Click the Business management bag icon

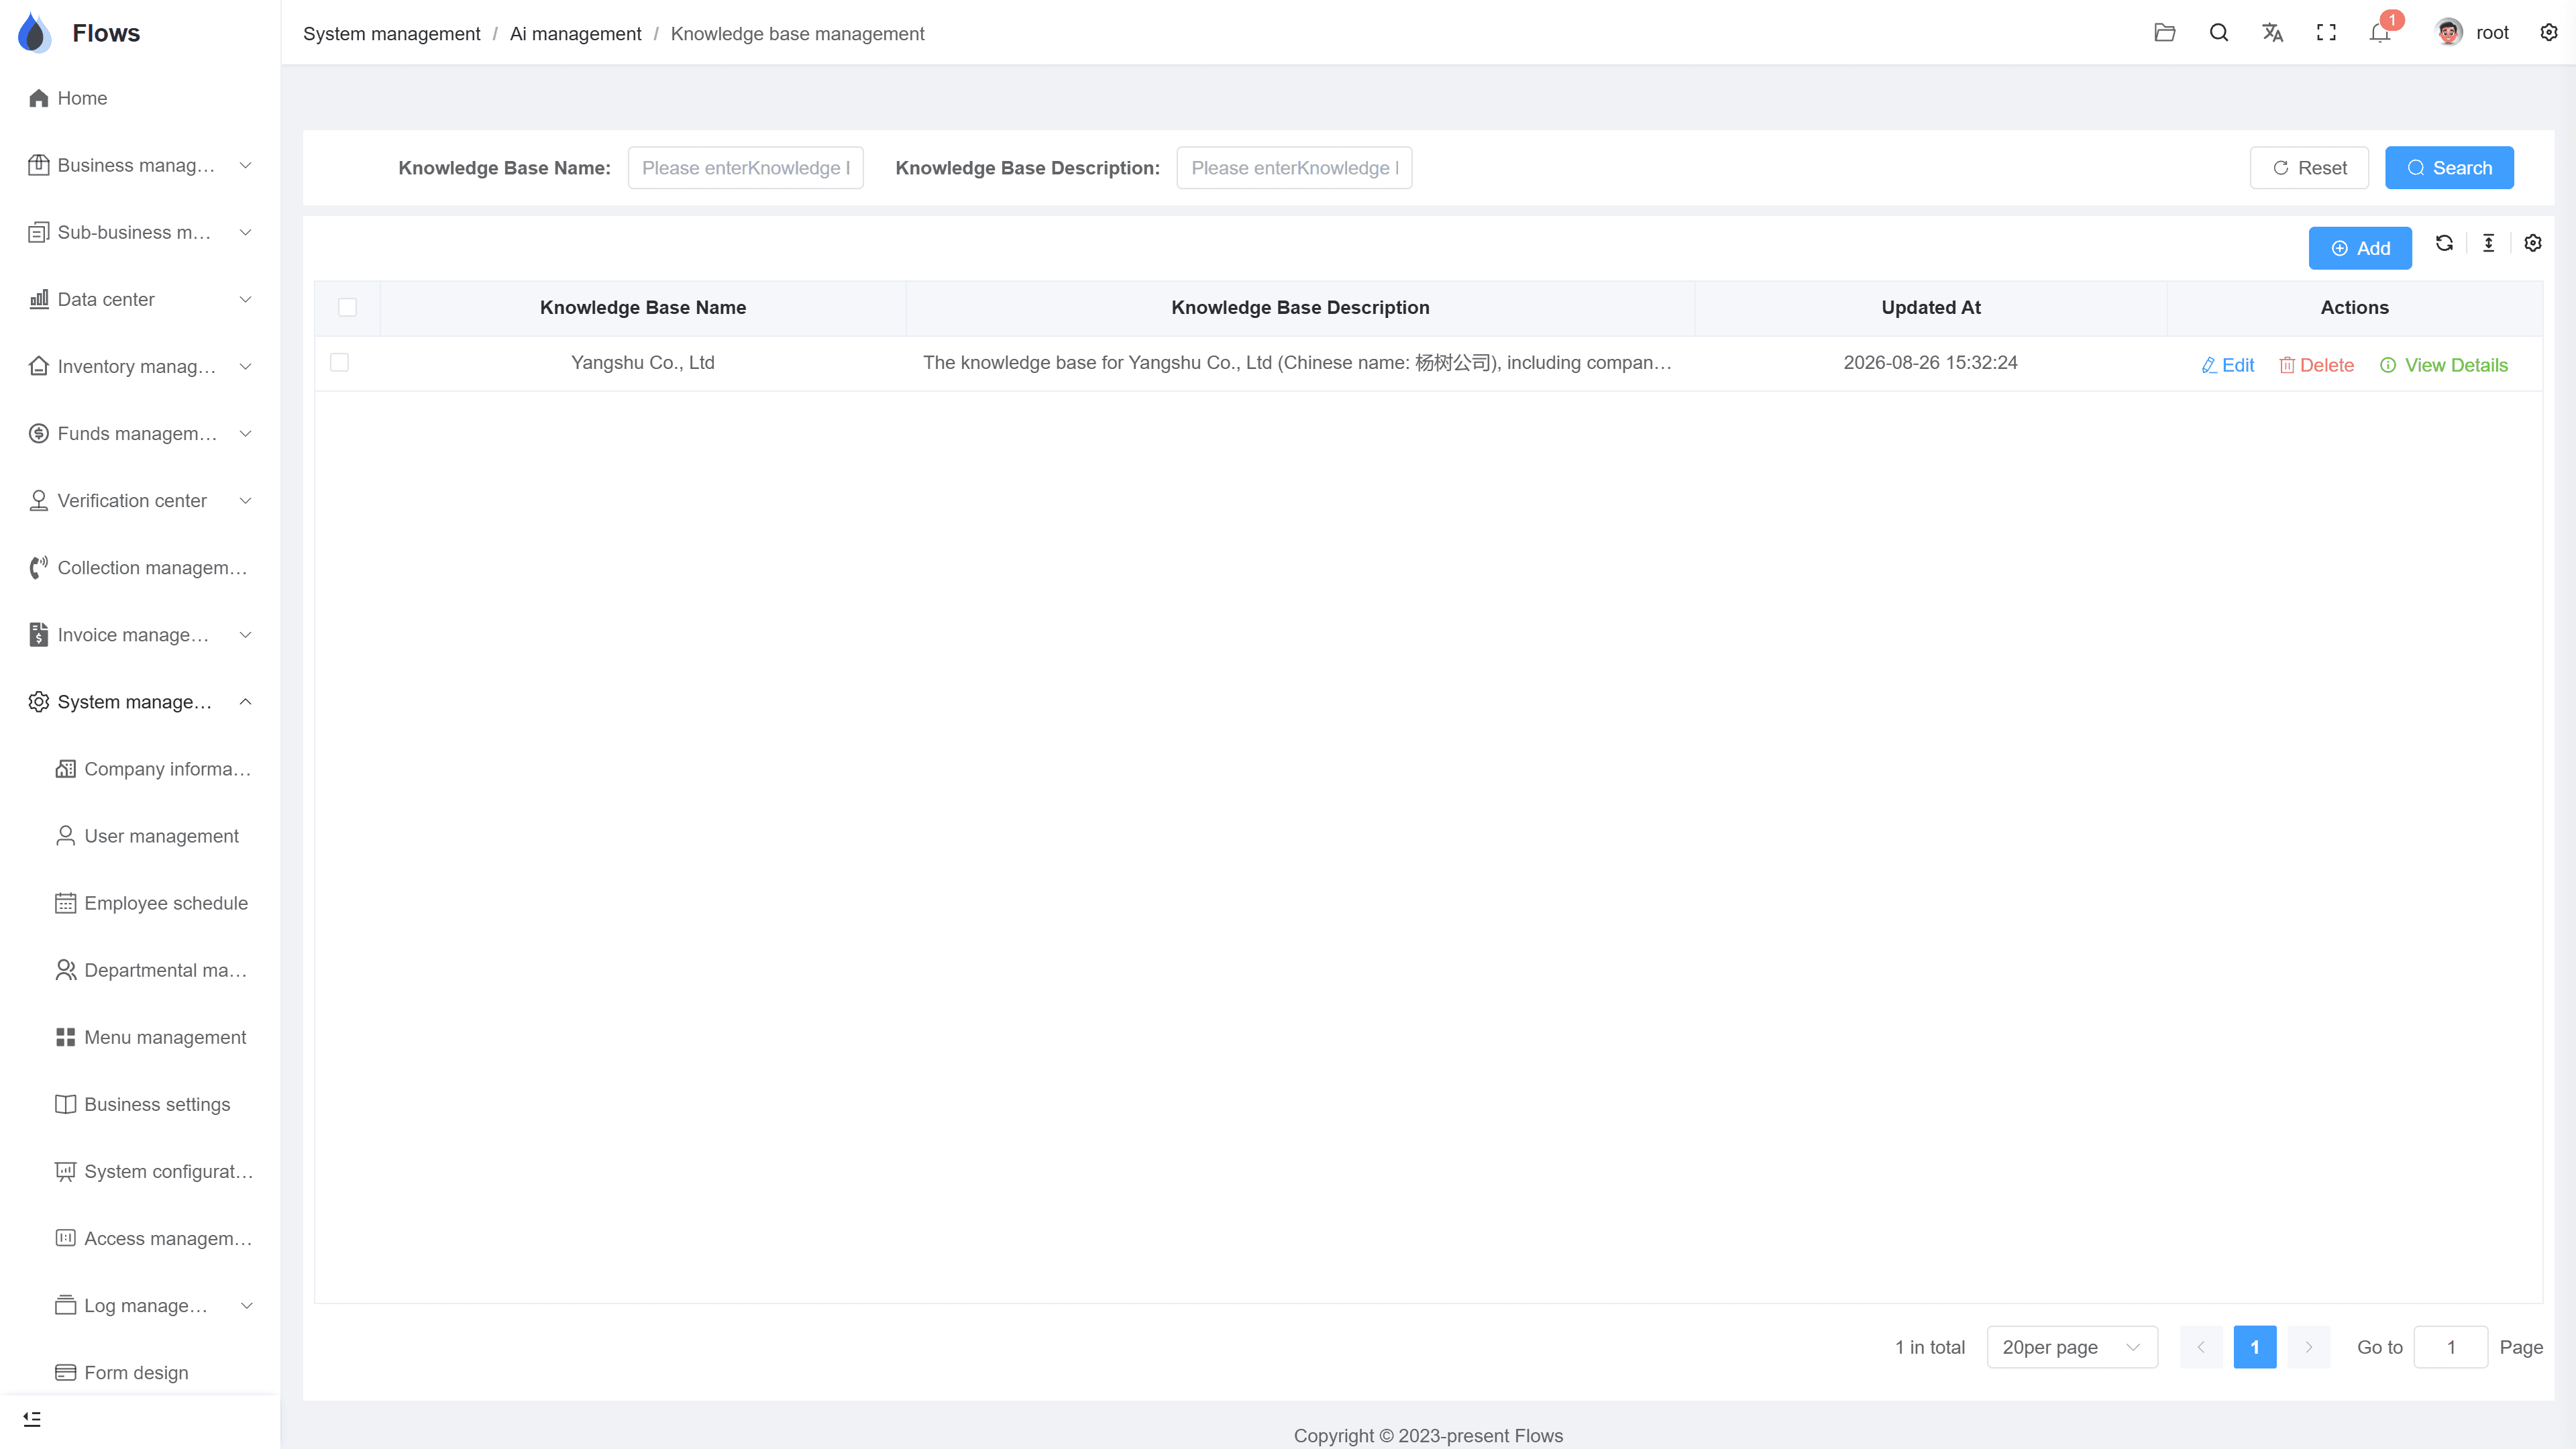39,165
